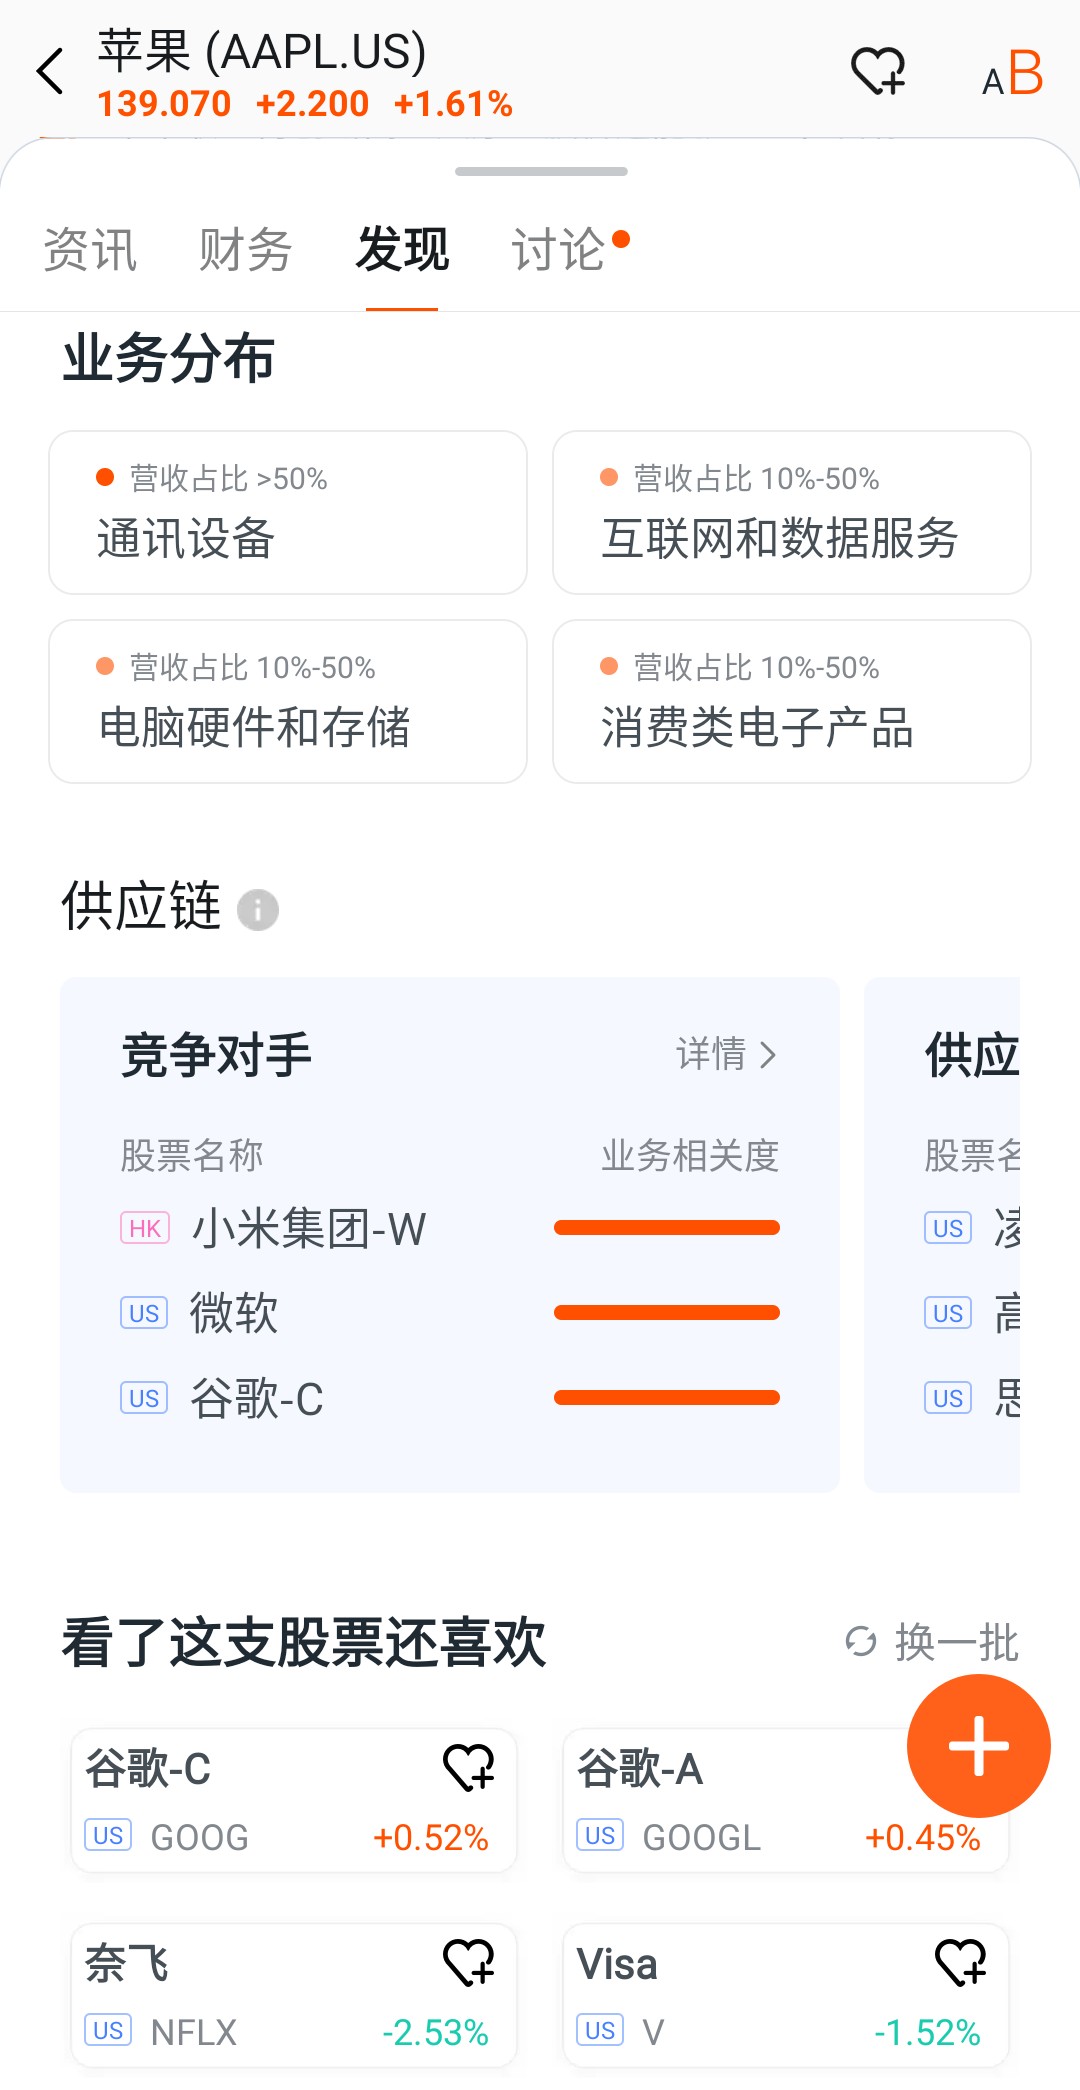The width and height of the screenshot is (1080, 2090).
Task: Tap the refresh icon beside 换一批
Action: [x=860, y=1641]
